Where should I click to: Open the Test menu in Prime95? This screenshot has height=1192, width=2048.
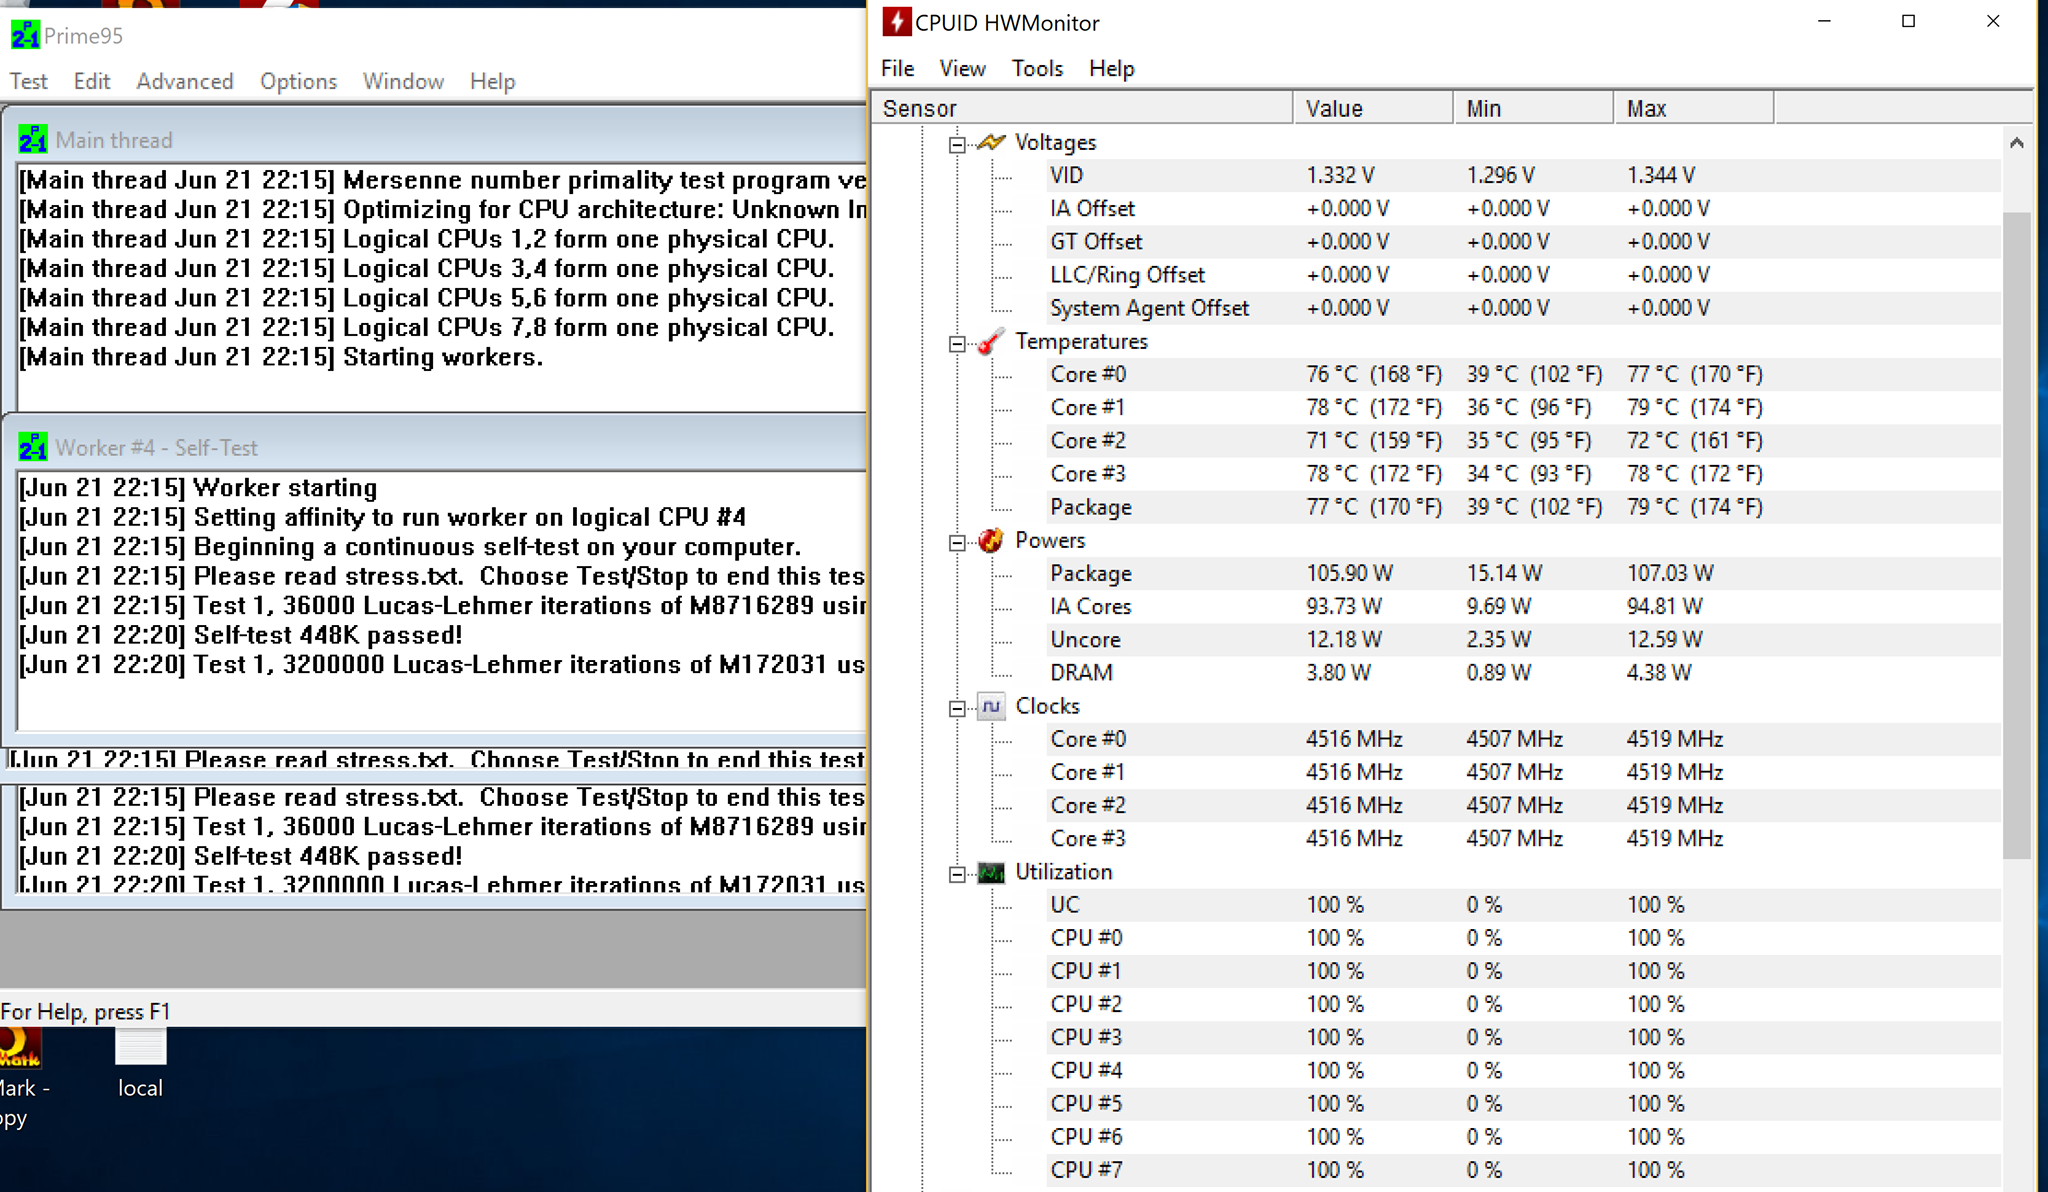[x=29, y=81]
